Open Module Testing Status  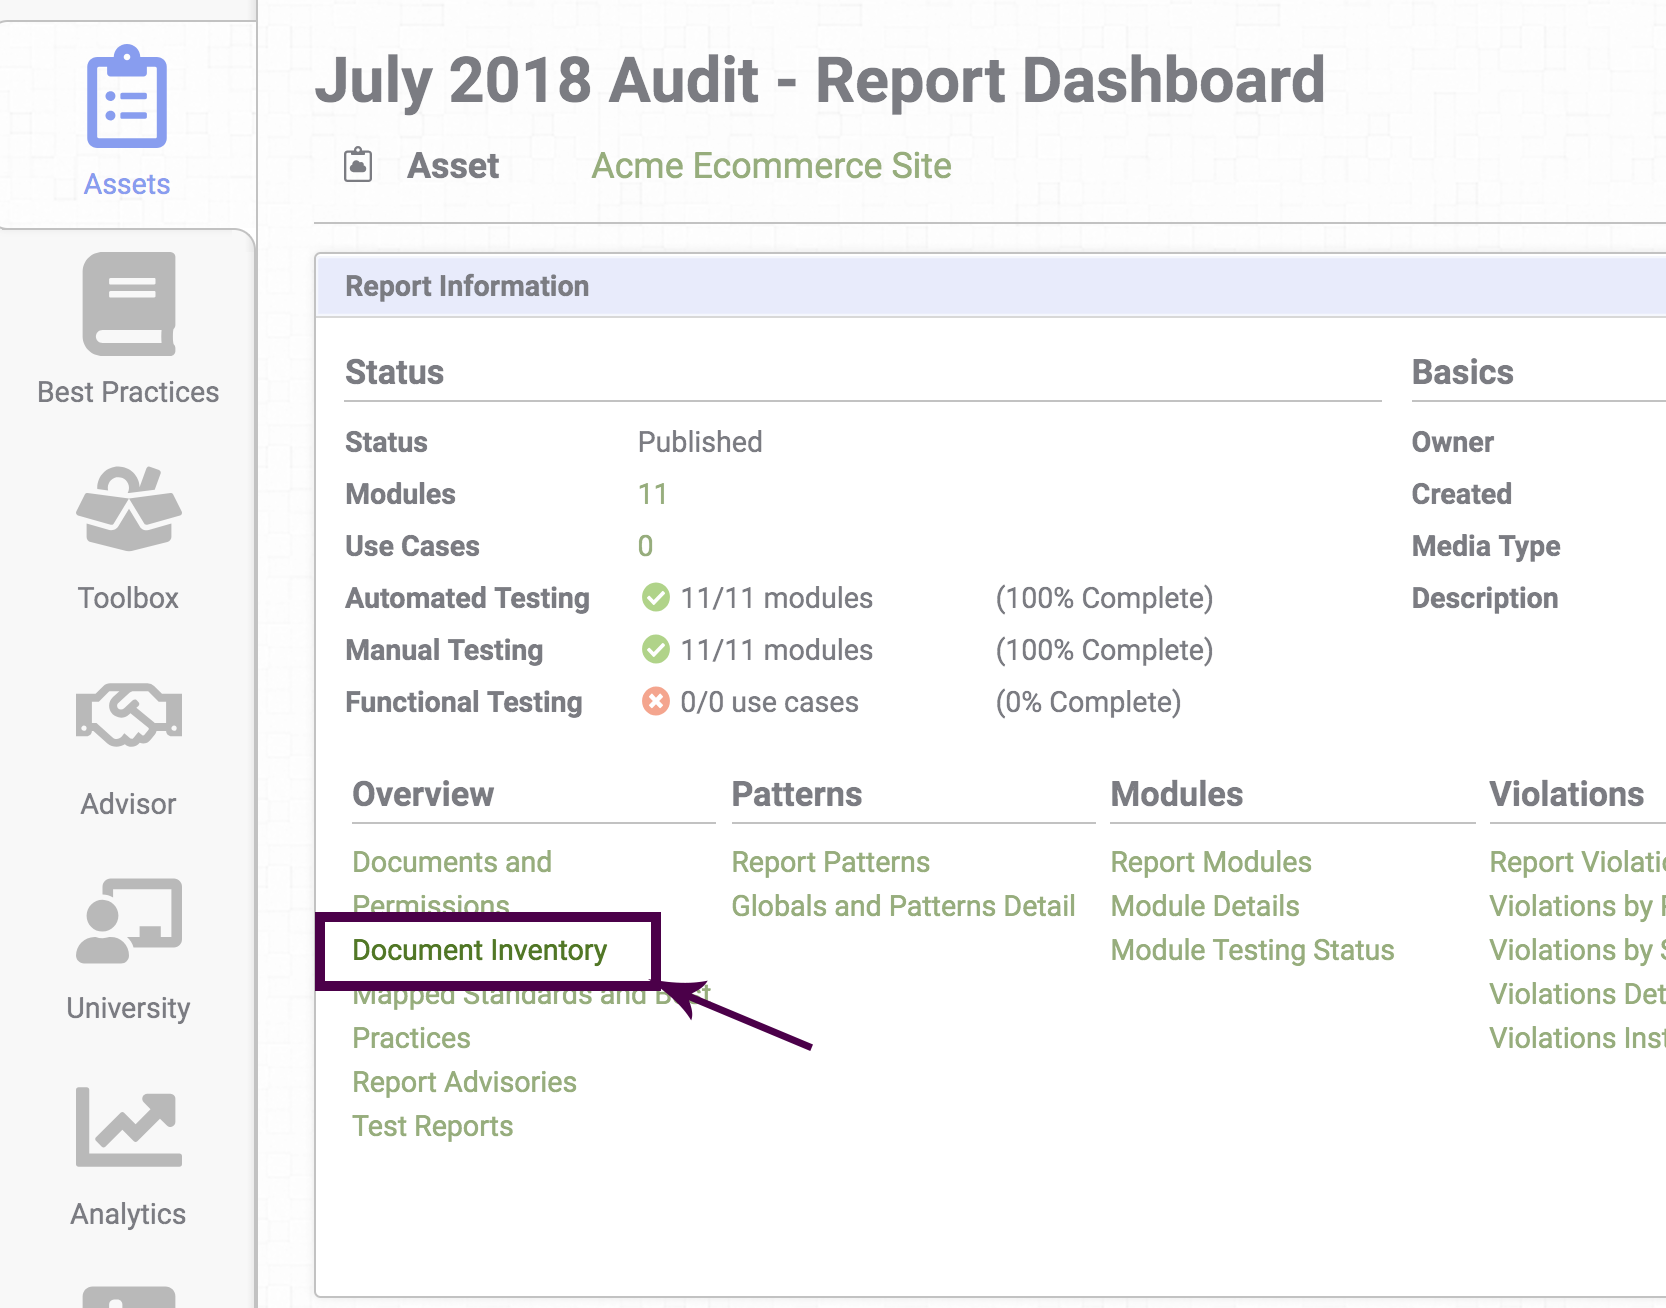(x=1251, y=949)
